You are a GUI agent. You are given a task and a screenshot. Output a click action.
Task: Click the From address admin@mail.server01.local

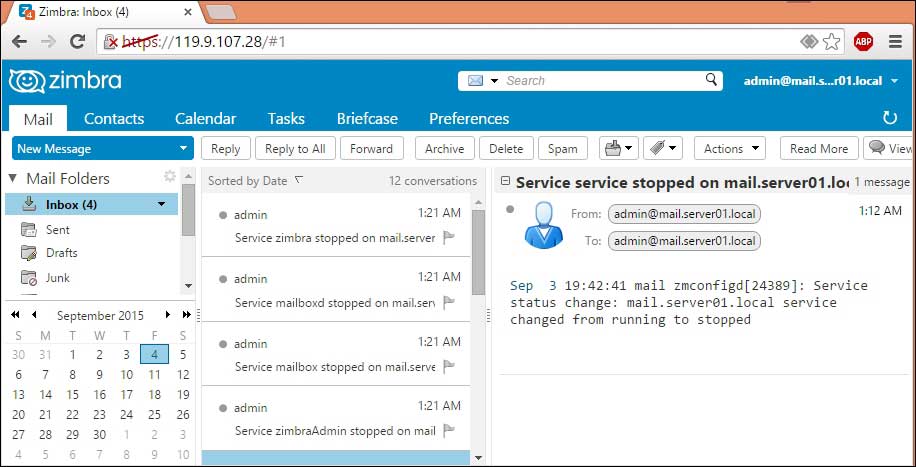pyautogui.click(x=684, y=214)
